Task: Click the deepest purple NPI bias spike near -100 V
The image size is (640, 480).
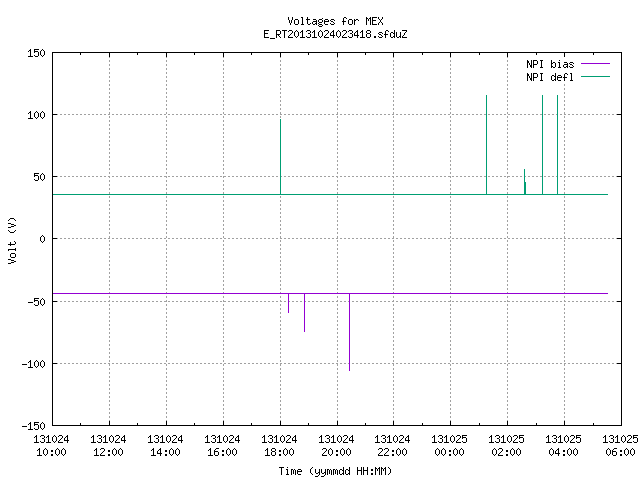Action: pos(349,332)
